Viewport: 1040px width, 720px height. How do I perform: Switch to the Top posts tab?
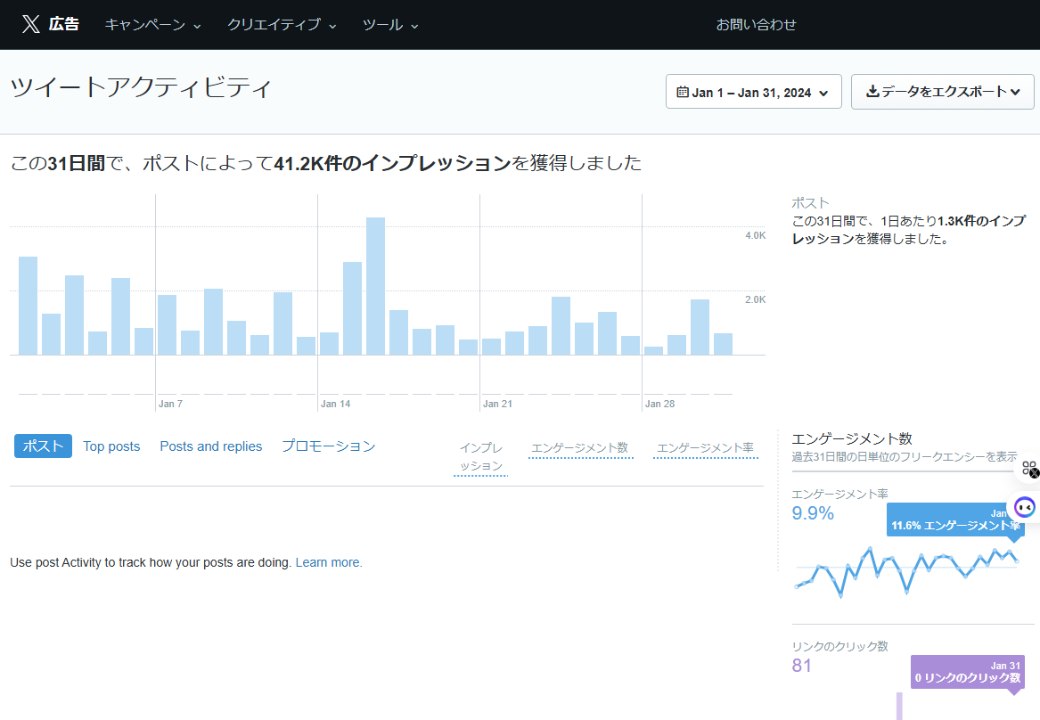tap(112, 446)
